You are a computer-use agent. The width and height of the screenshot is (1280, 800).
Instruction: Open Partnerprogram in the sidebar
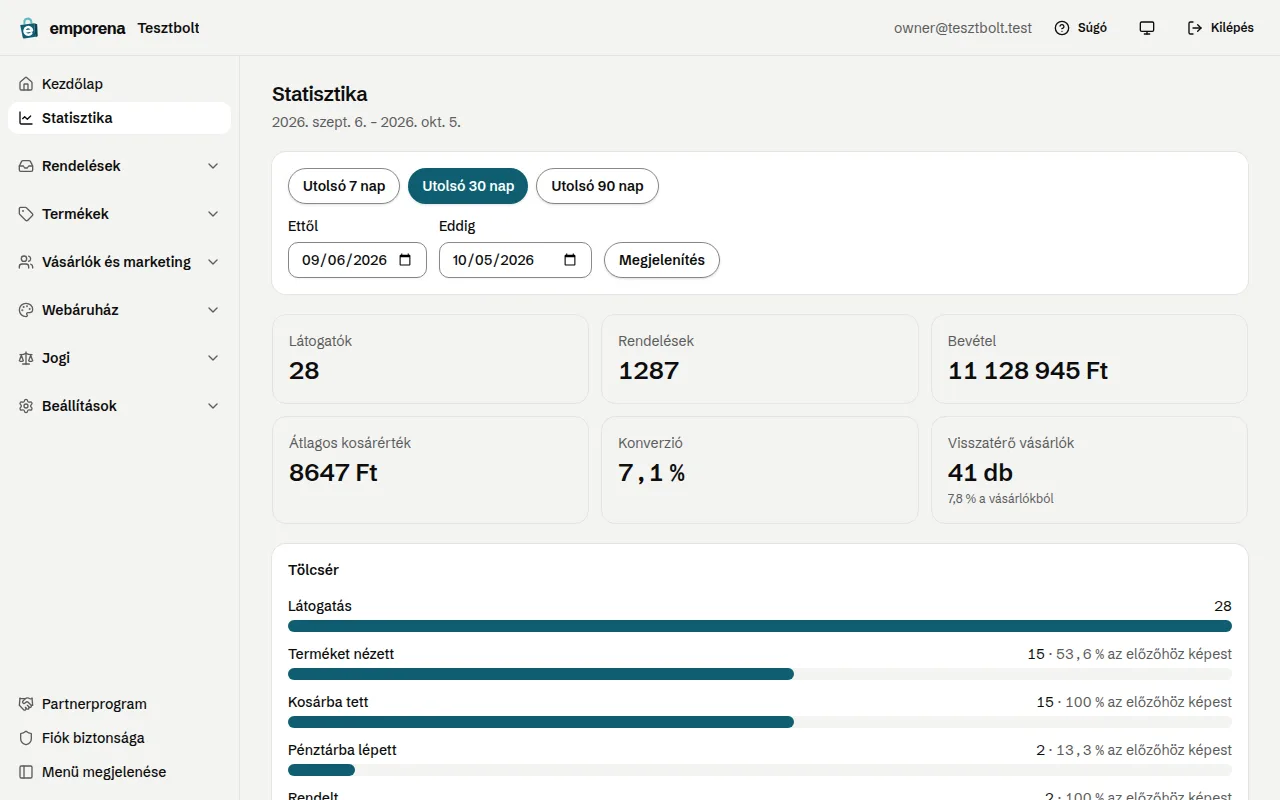[119, 704]
